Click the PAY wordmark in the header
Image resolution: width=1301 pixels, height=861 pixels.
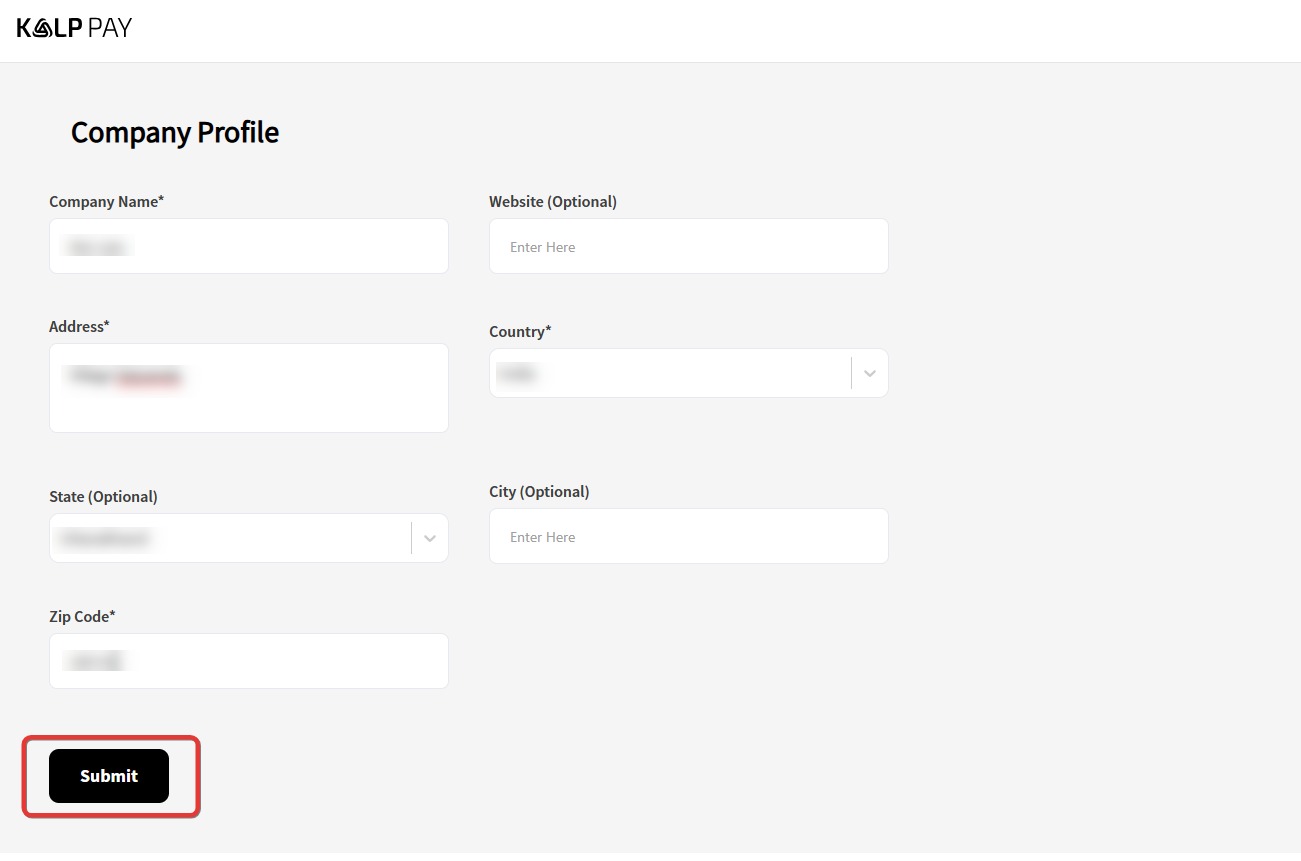[110, 28]
